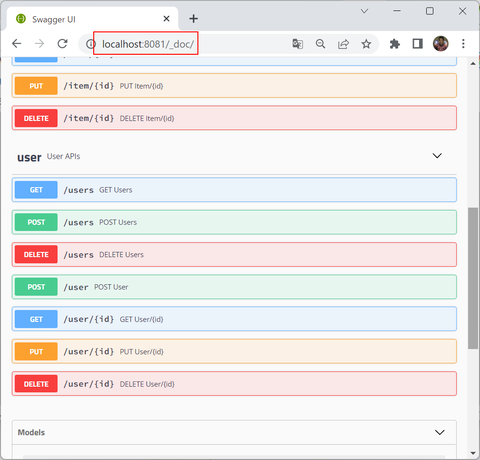Expand the GET /users operation
Image resolution: width=480 pixels, height=460 pixels.
click(234, 190)
